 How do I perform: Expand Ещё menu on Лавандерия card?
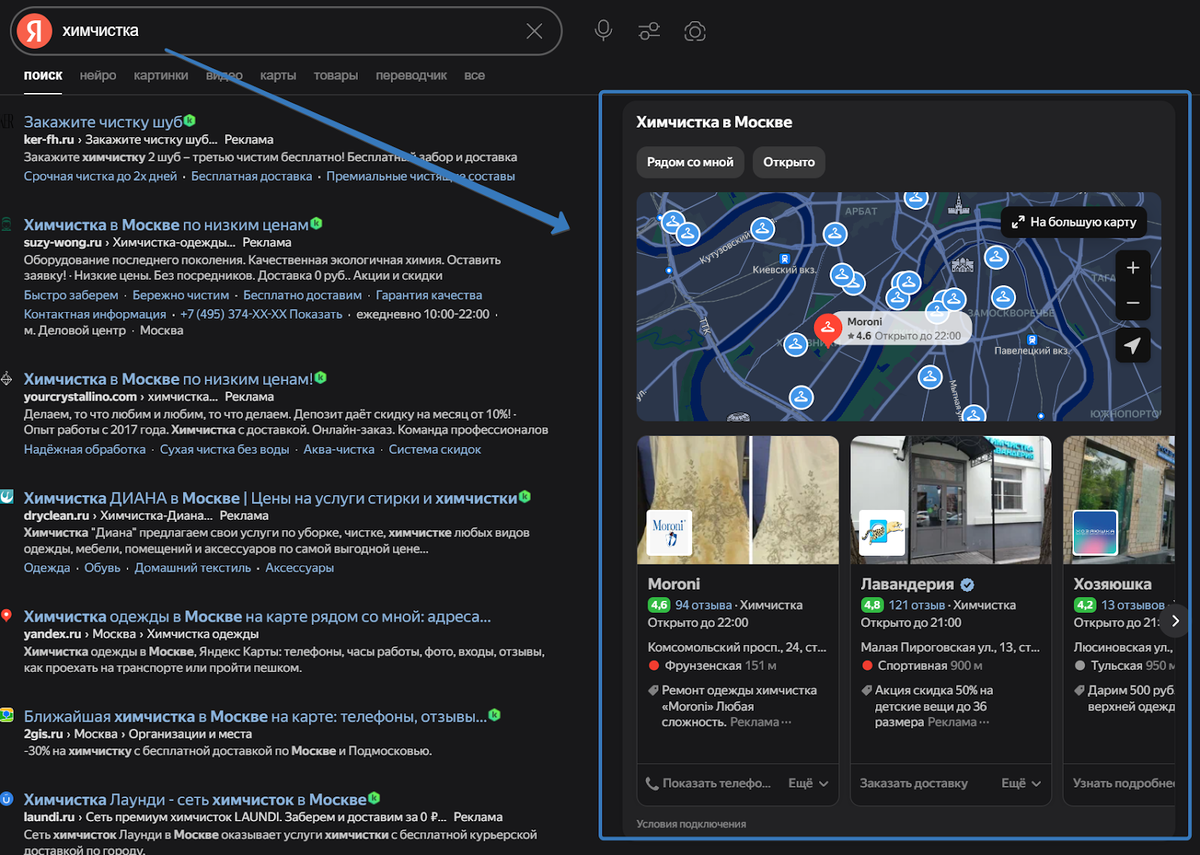point(1021,784)
